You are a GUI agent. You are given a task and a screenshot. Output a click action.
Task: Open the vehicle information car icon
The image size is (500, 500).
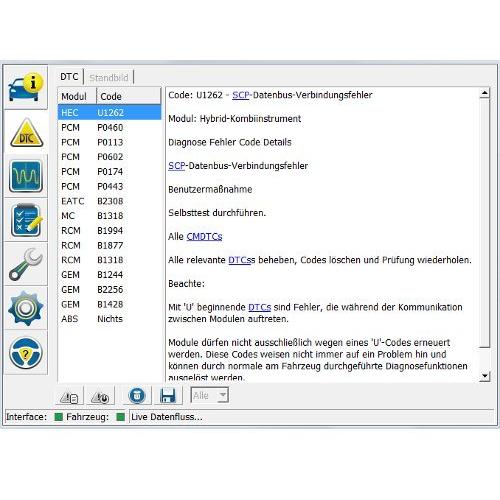26,88
